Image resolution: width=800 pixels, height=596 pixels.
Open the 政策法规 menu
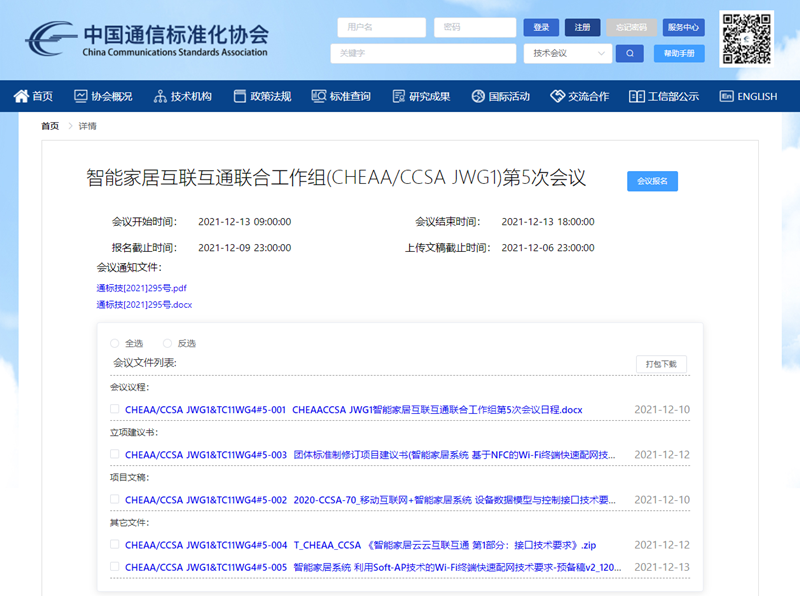[262, 97]
